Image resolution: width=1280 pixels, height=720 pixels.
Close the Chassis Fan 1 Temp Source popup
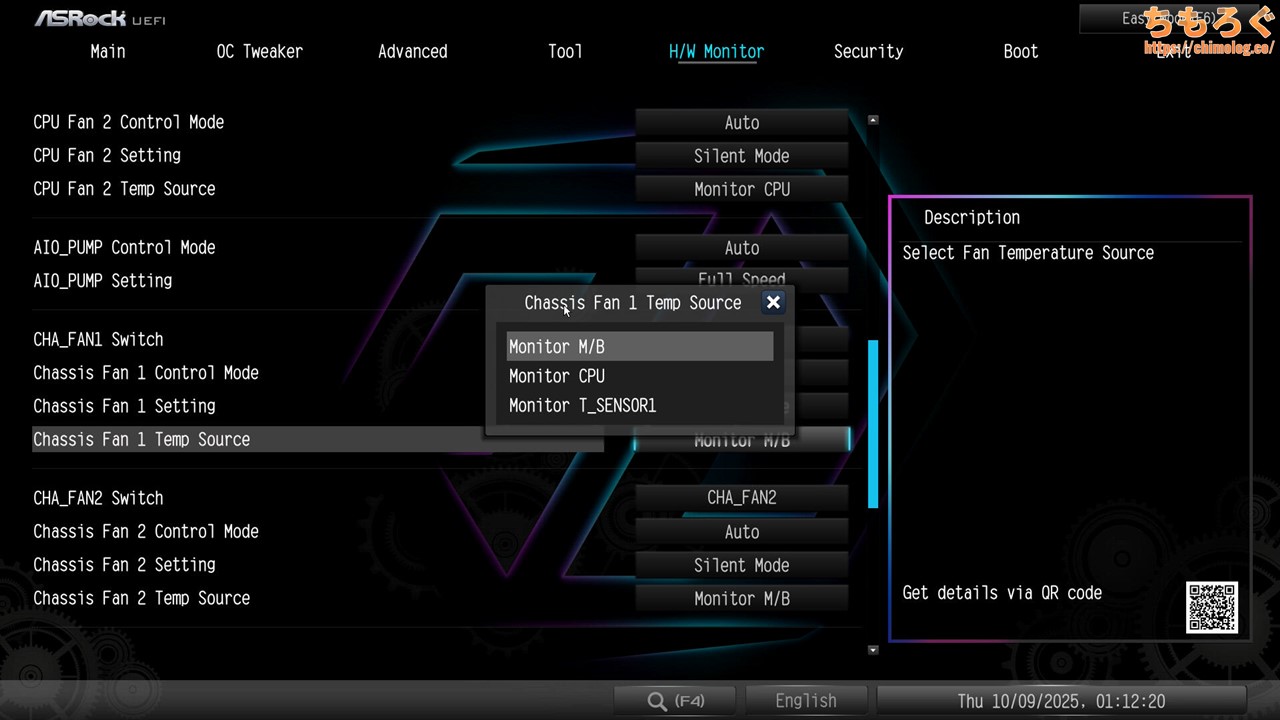coord(773,303)
